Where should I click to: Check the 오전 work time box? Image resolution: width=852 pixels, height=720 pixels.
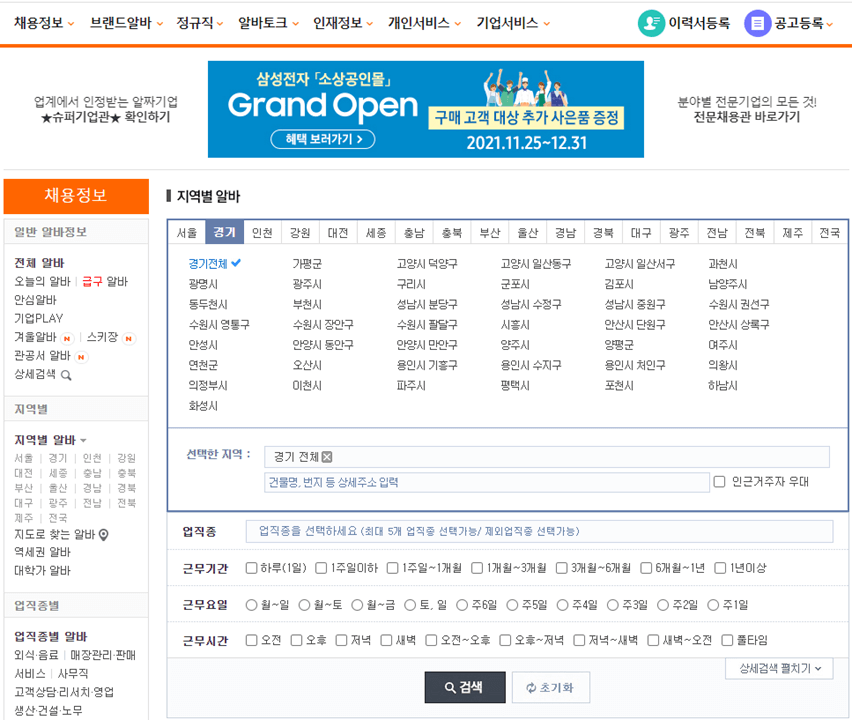(251, 640)
